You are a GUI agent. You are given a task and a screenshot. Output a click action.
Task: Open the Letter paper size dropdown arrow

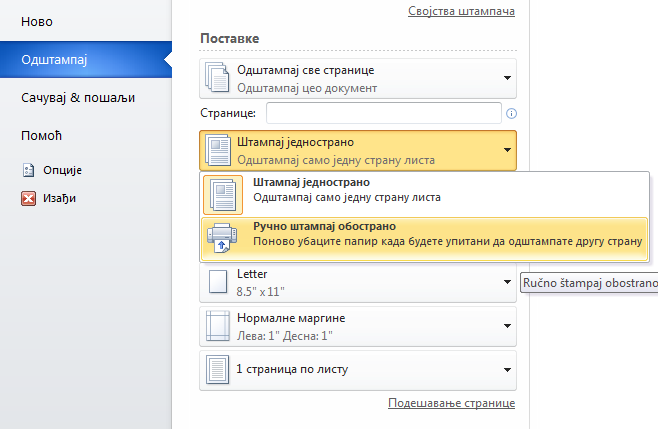[x=507, y=282]
